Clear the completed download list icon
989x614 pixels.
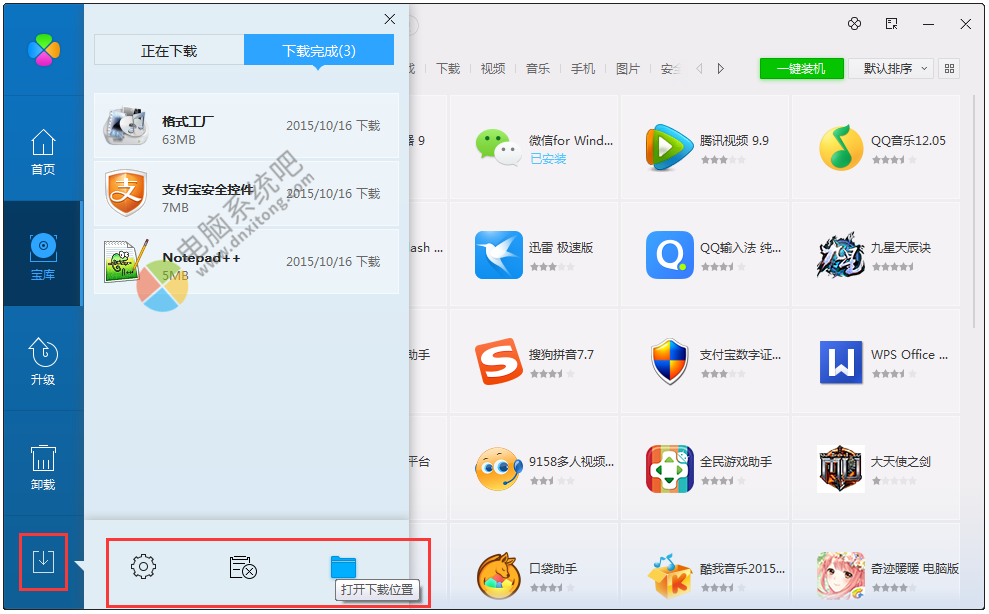click(243, 567)
